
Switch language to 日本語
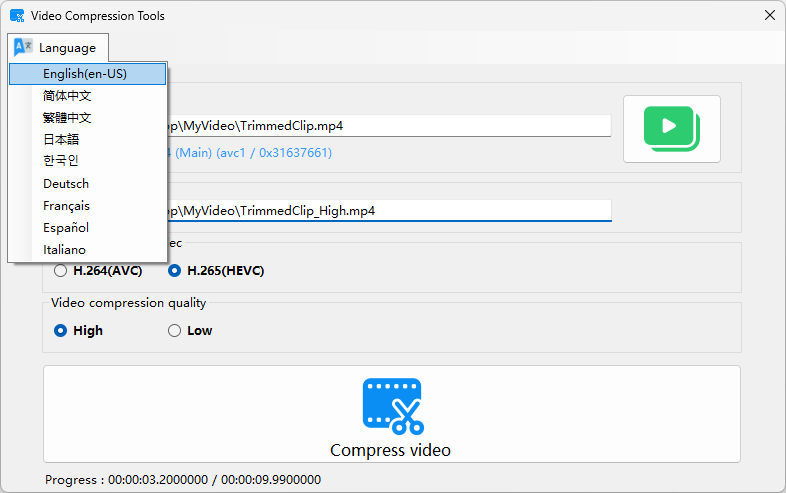click(x=87, y=139)
